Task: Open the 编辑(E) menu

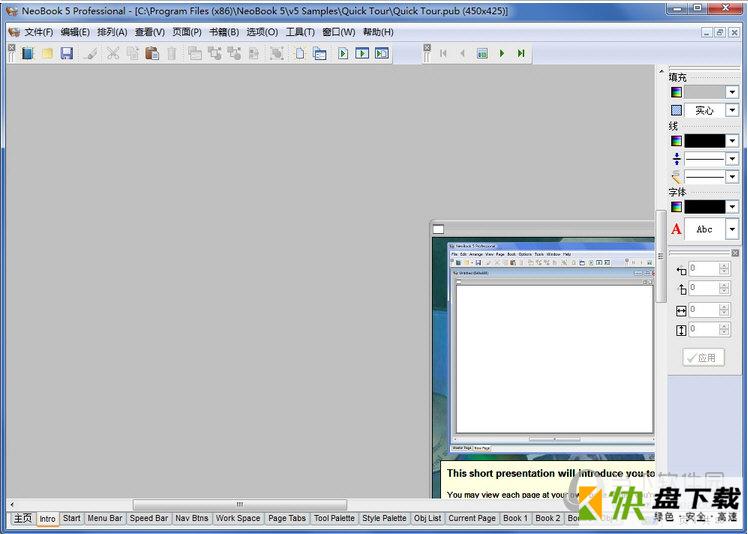Action: pyautogui.click(x=75, y=32)
